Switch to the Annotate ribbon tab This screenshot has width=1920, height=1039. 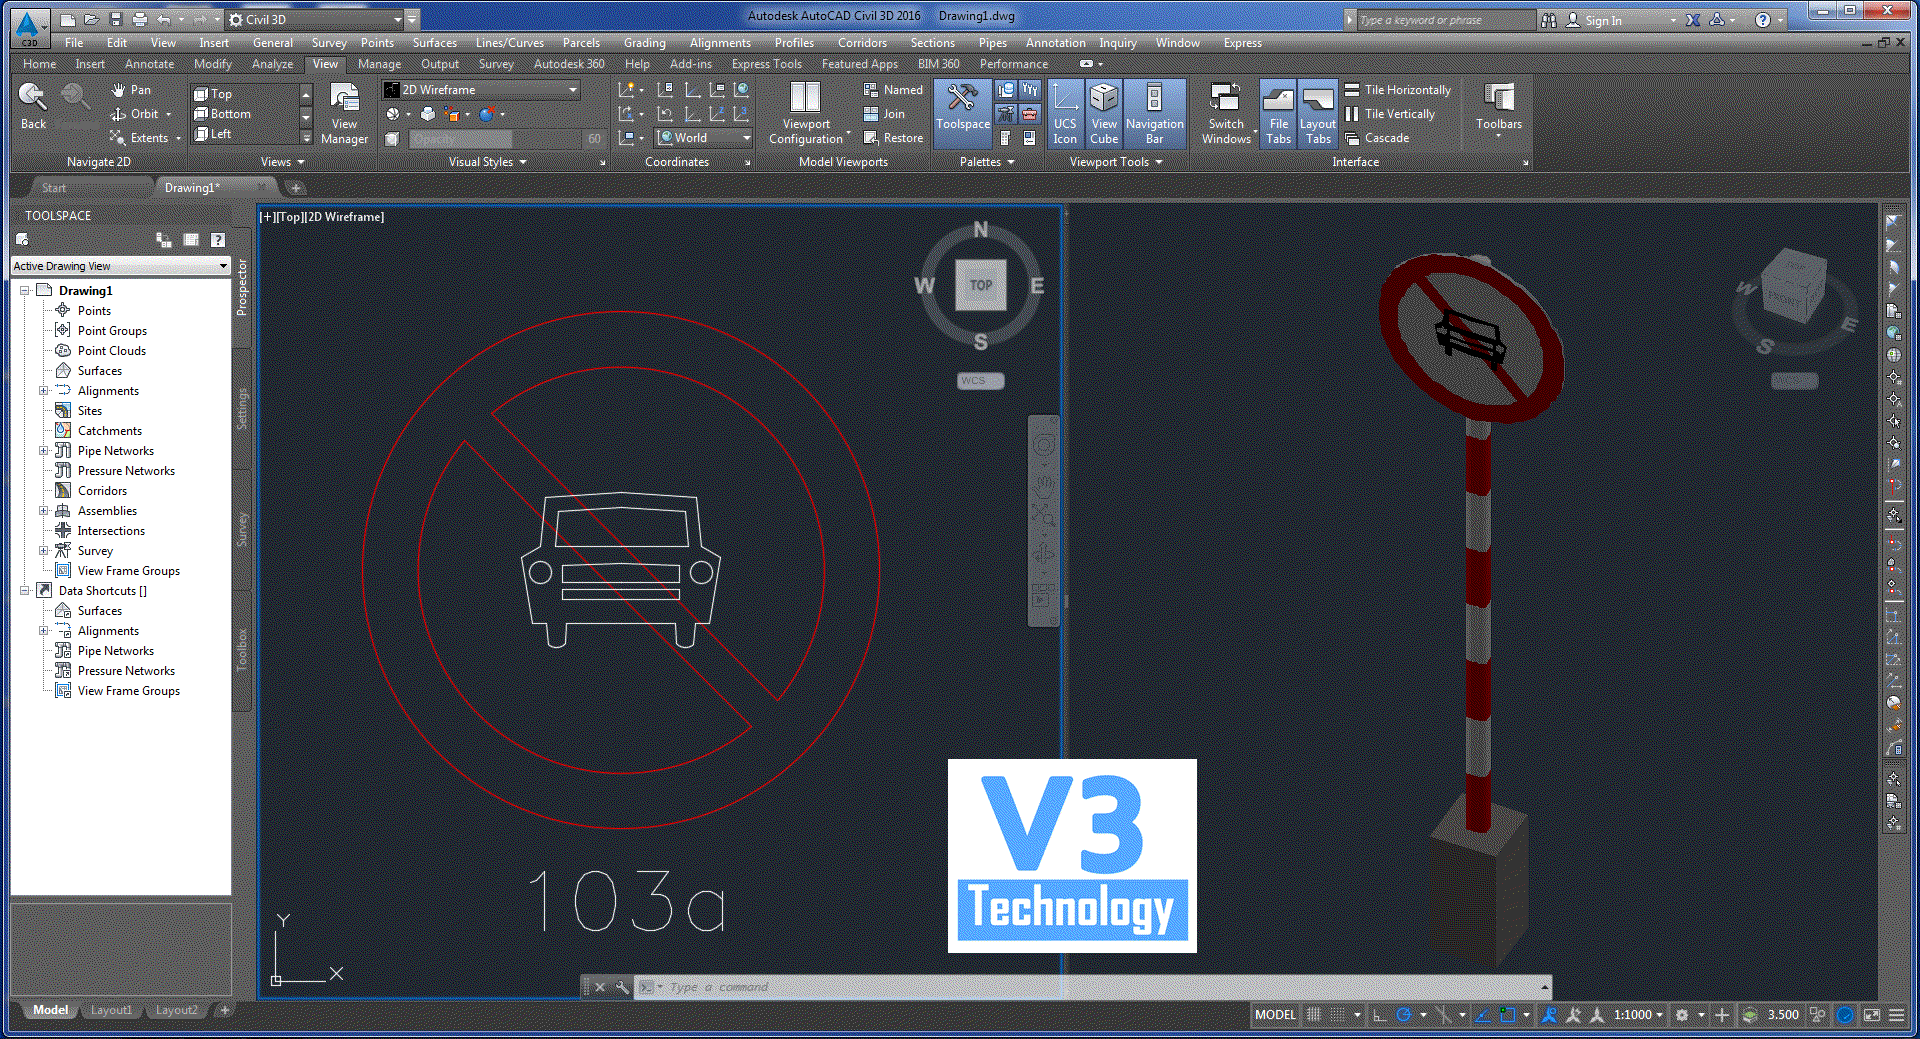(x=149, y=64)
